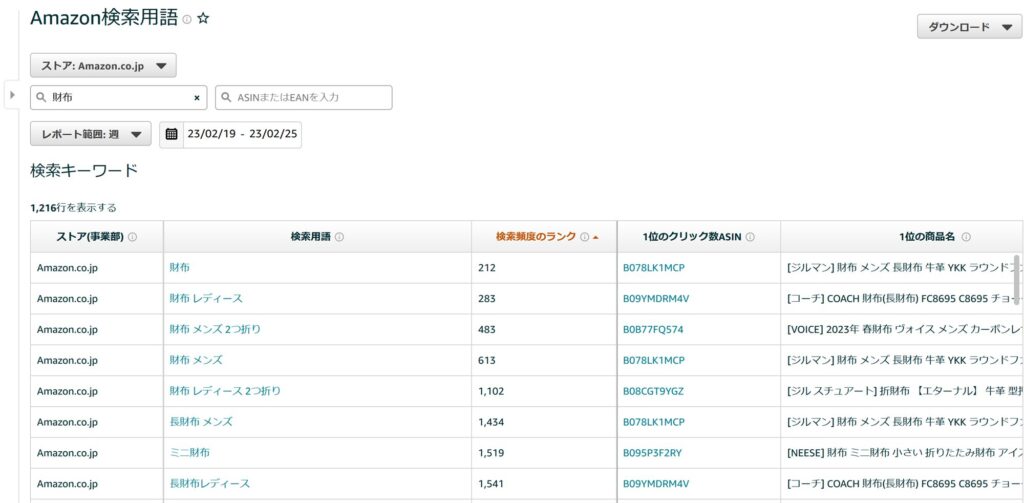The image size is (1024, 503).
Task: Select the rank value 1,102
Action: coord(491,391)
